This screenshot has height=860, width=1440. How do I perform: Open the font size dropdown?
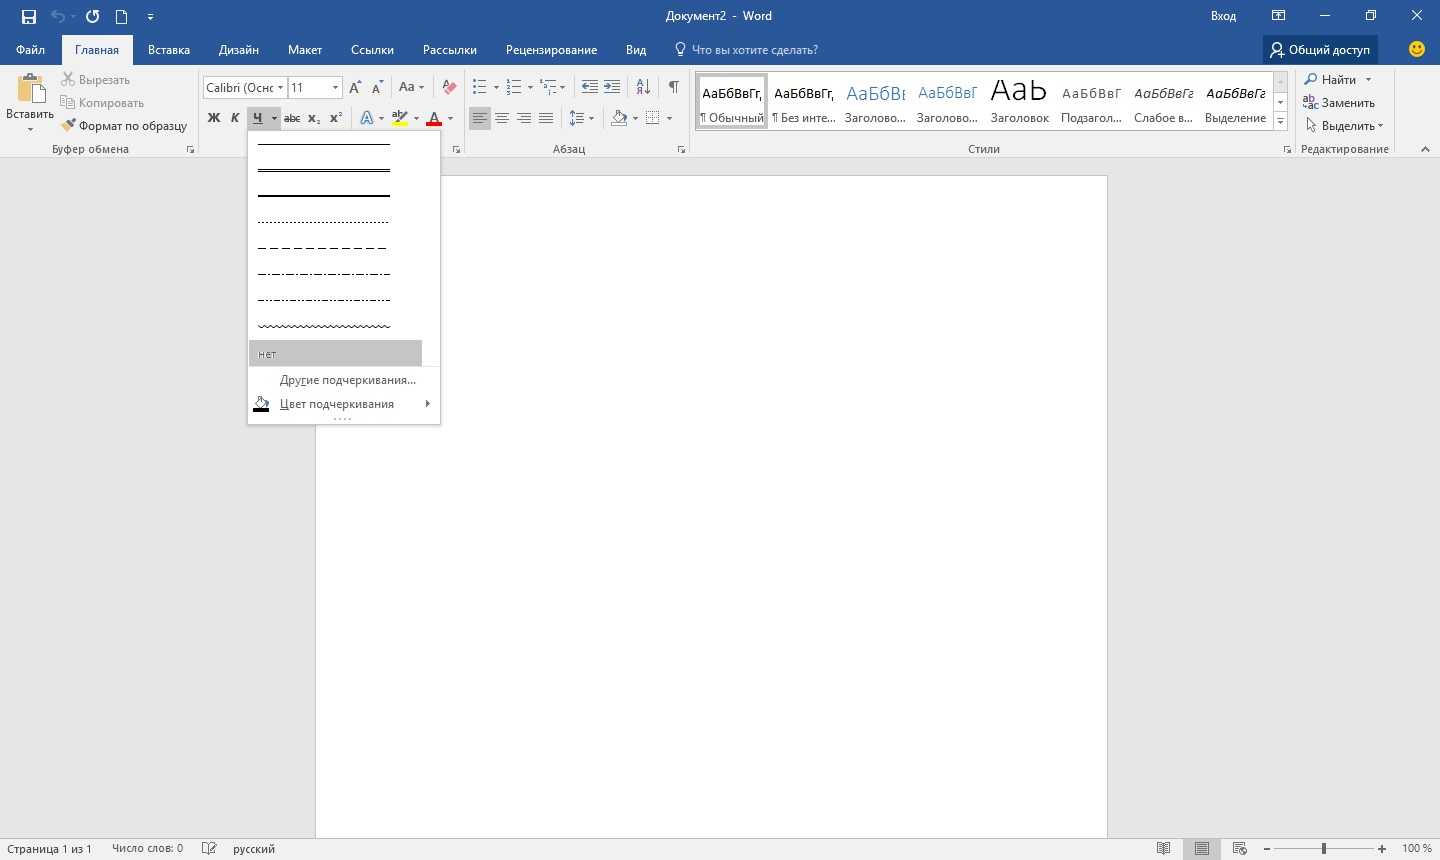point(335,88)
